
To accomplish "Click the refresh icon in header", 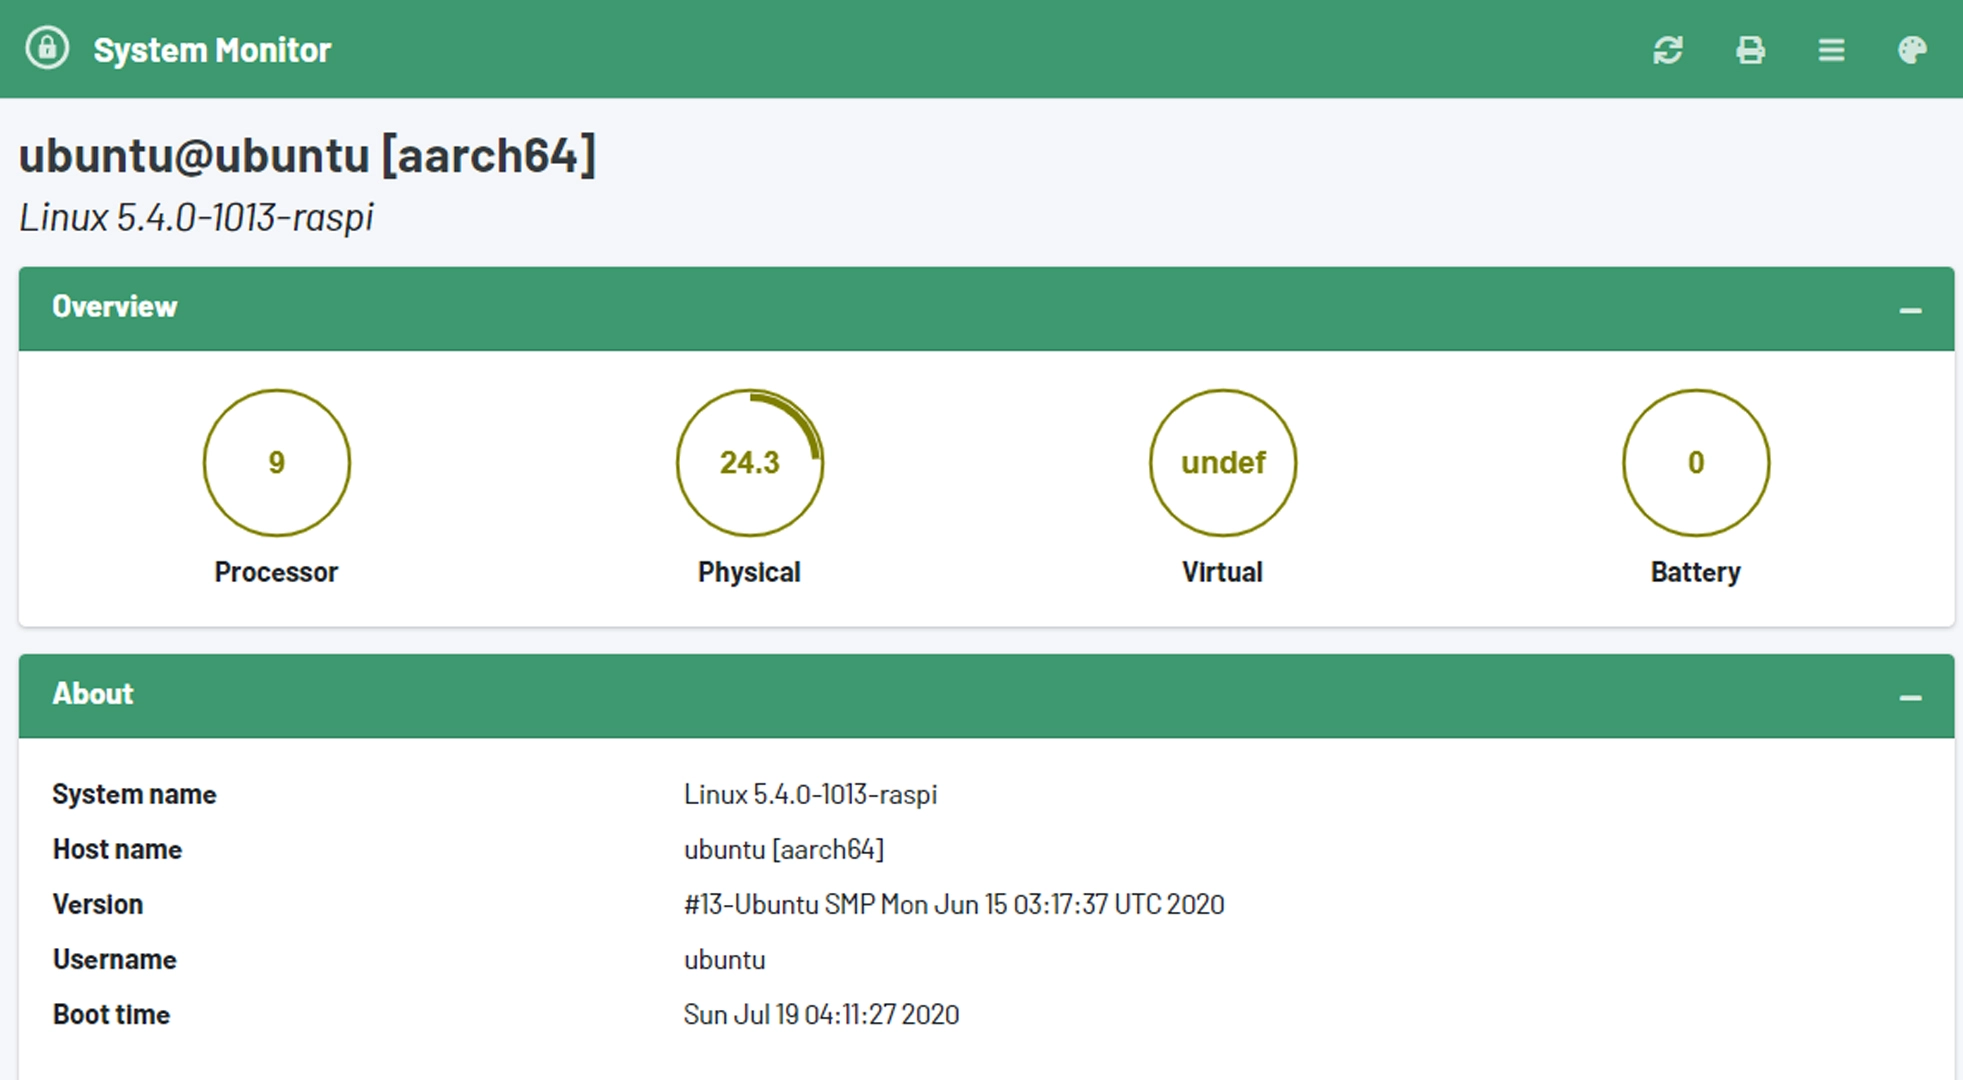I will pyautogui.click(x=1667, y=50).
